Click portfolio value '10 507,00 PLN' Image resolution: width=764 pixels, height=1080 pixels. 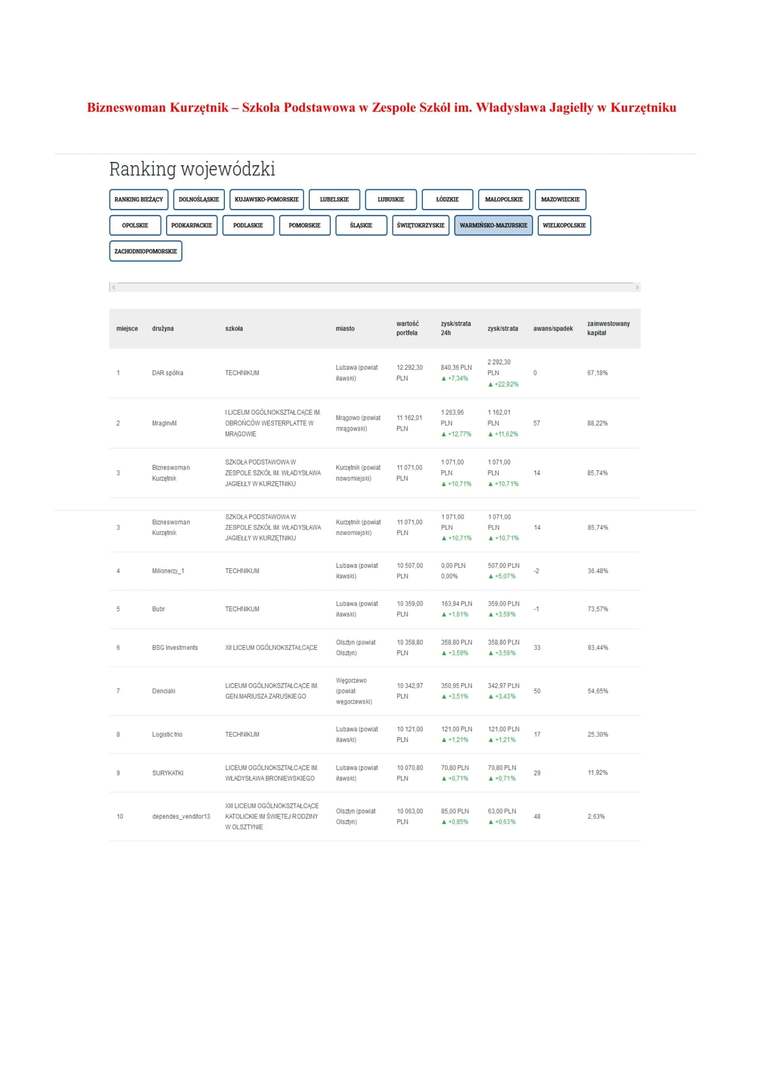pyautogui.click(x=410, y=571)
